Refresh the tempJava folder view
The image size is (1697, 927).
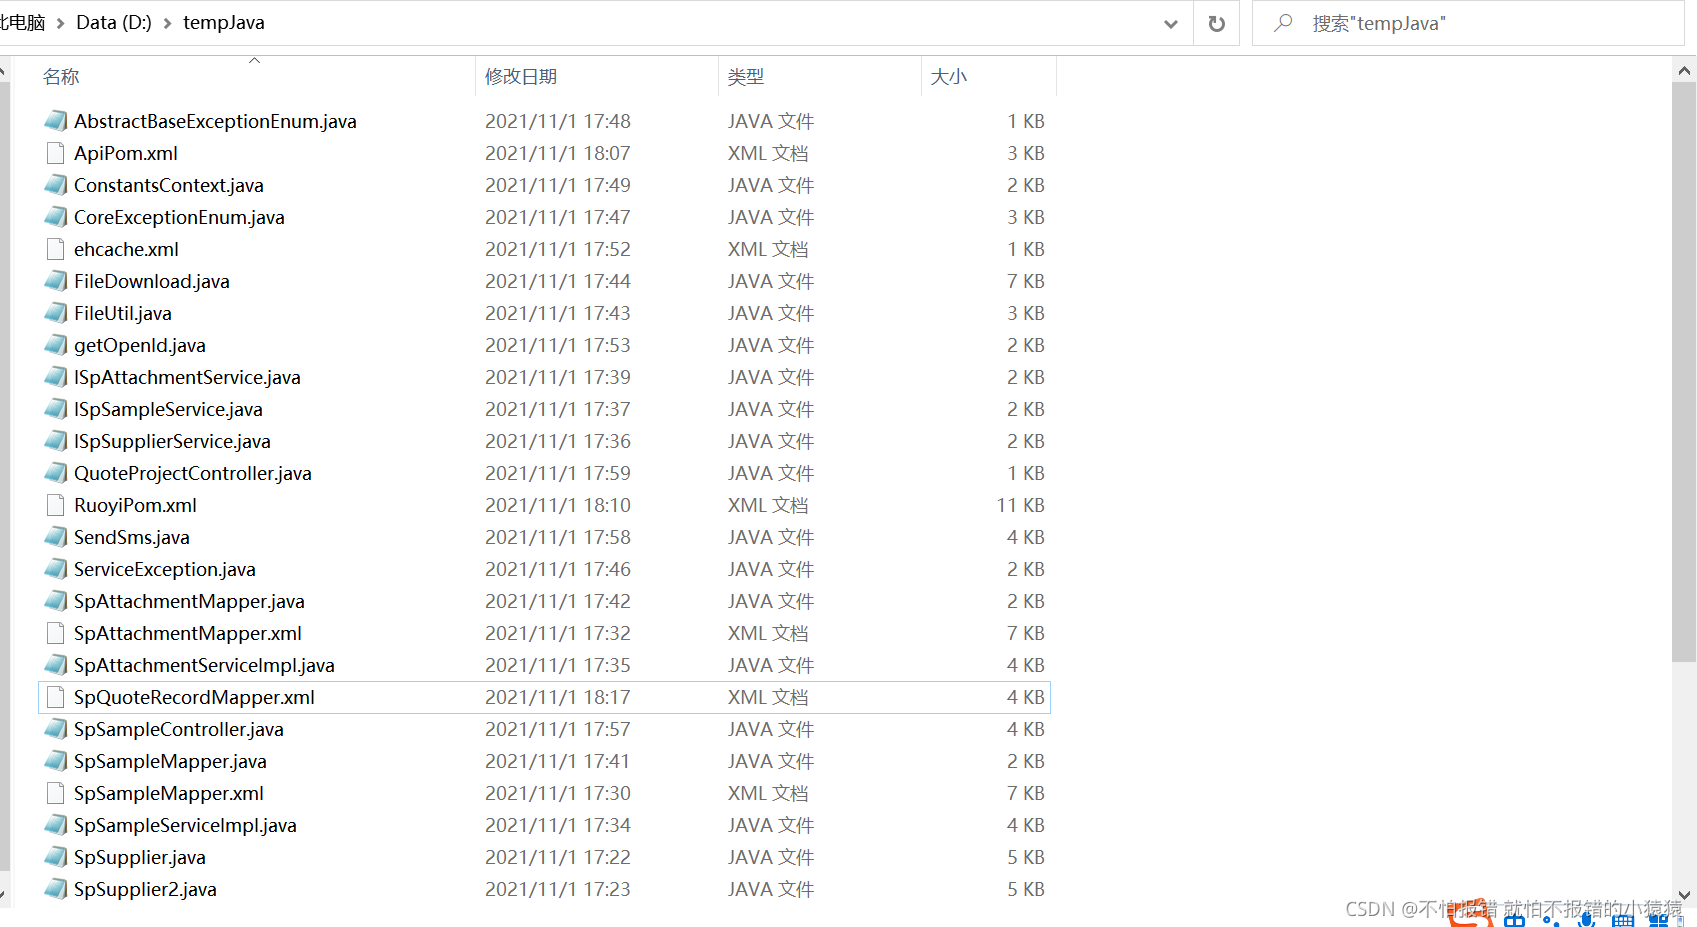(x=1216, y=23)
